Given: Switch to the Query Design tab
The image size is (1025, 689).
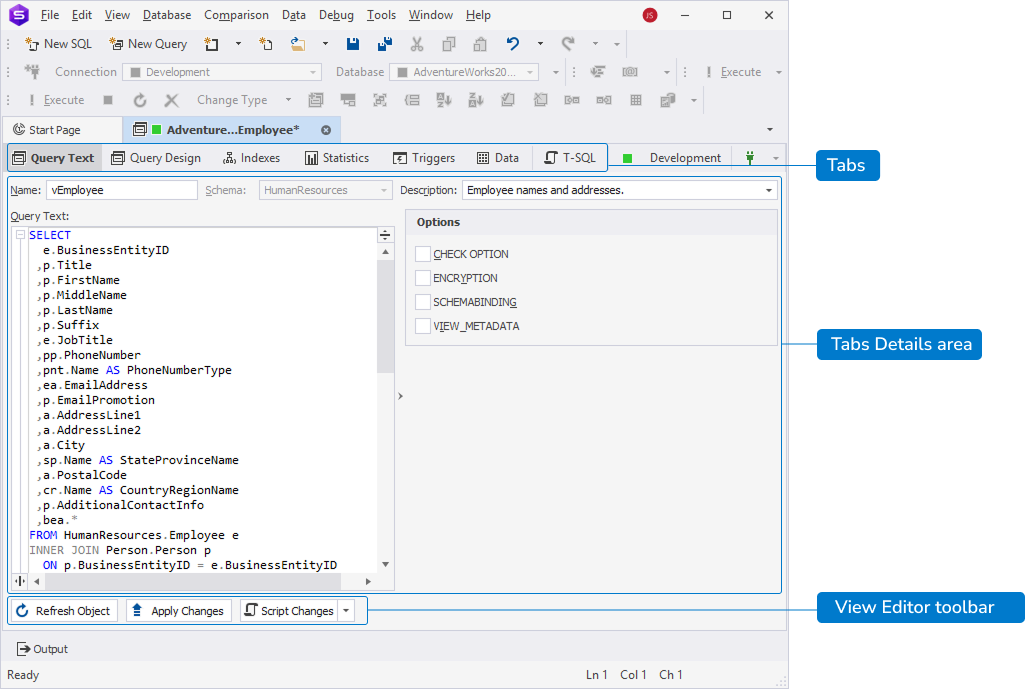Looking at the screenshot, I should pos(156,158).
